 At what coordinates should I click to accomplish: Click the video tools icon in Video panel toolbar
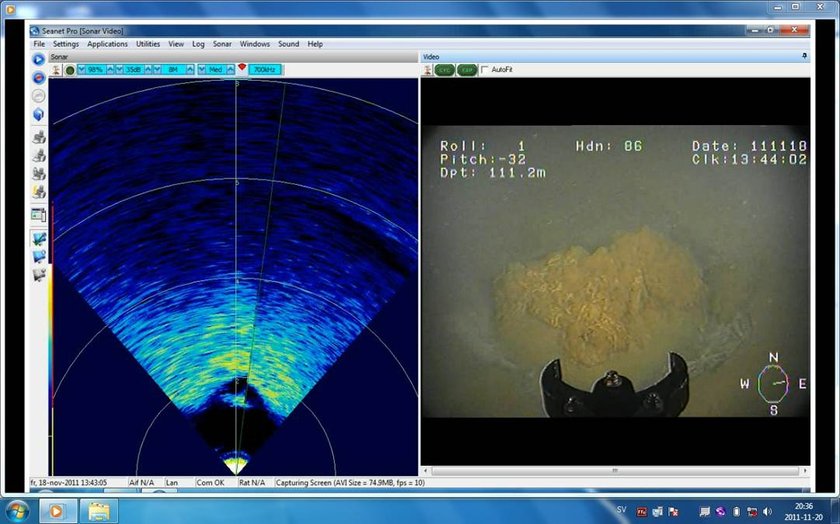tap(428, 70)
